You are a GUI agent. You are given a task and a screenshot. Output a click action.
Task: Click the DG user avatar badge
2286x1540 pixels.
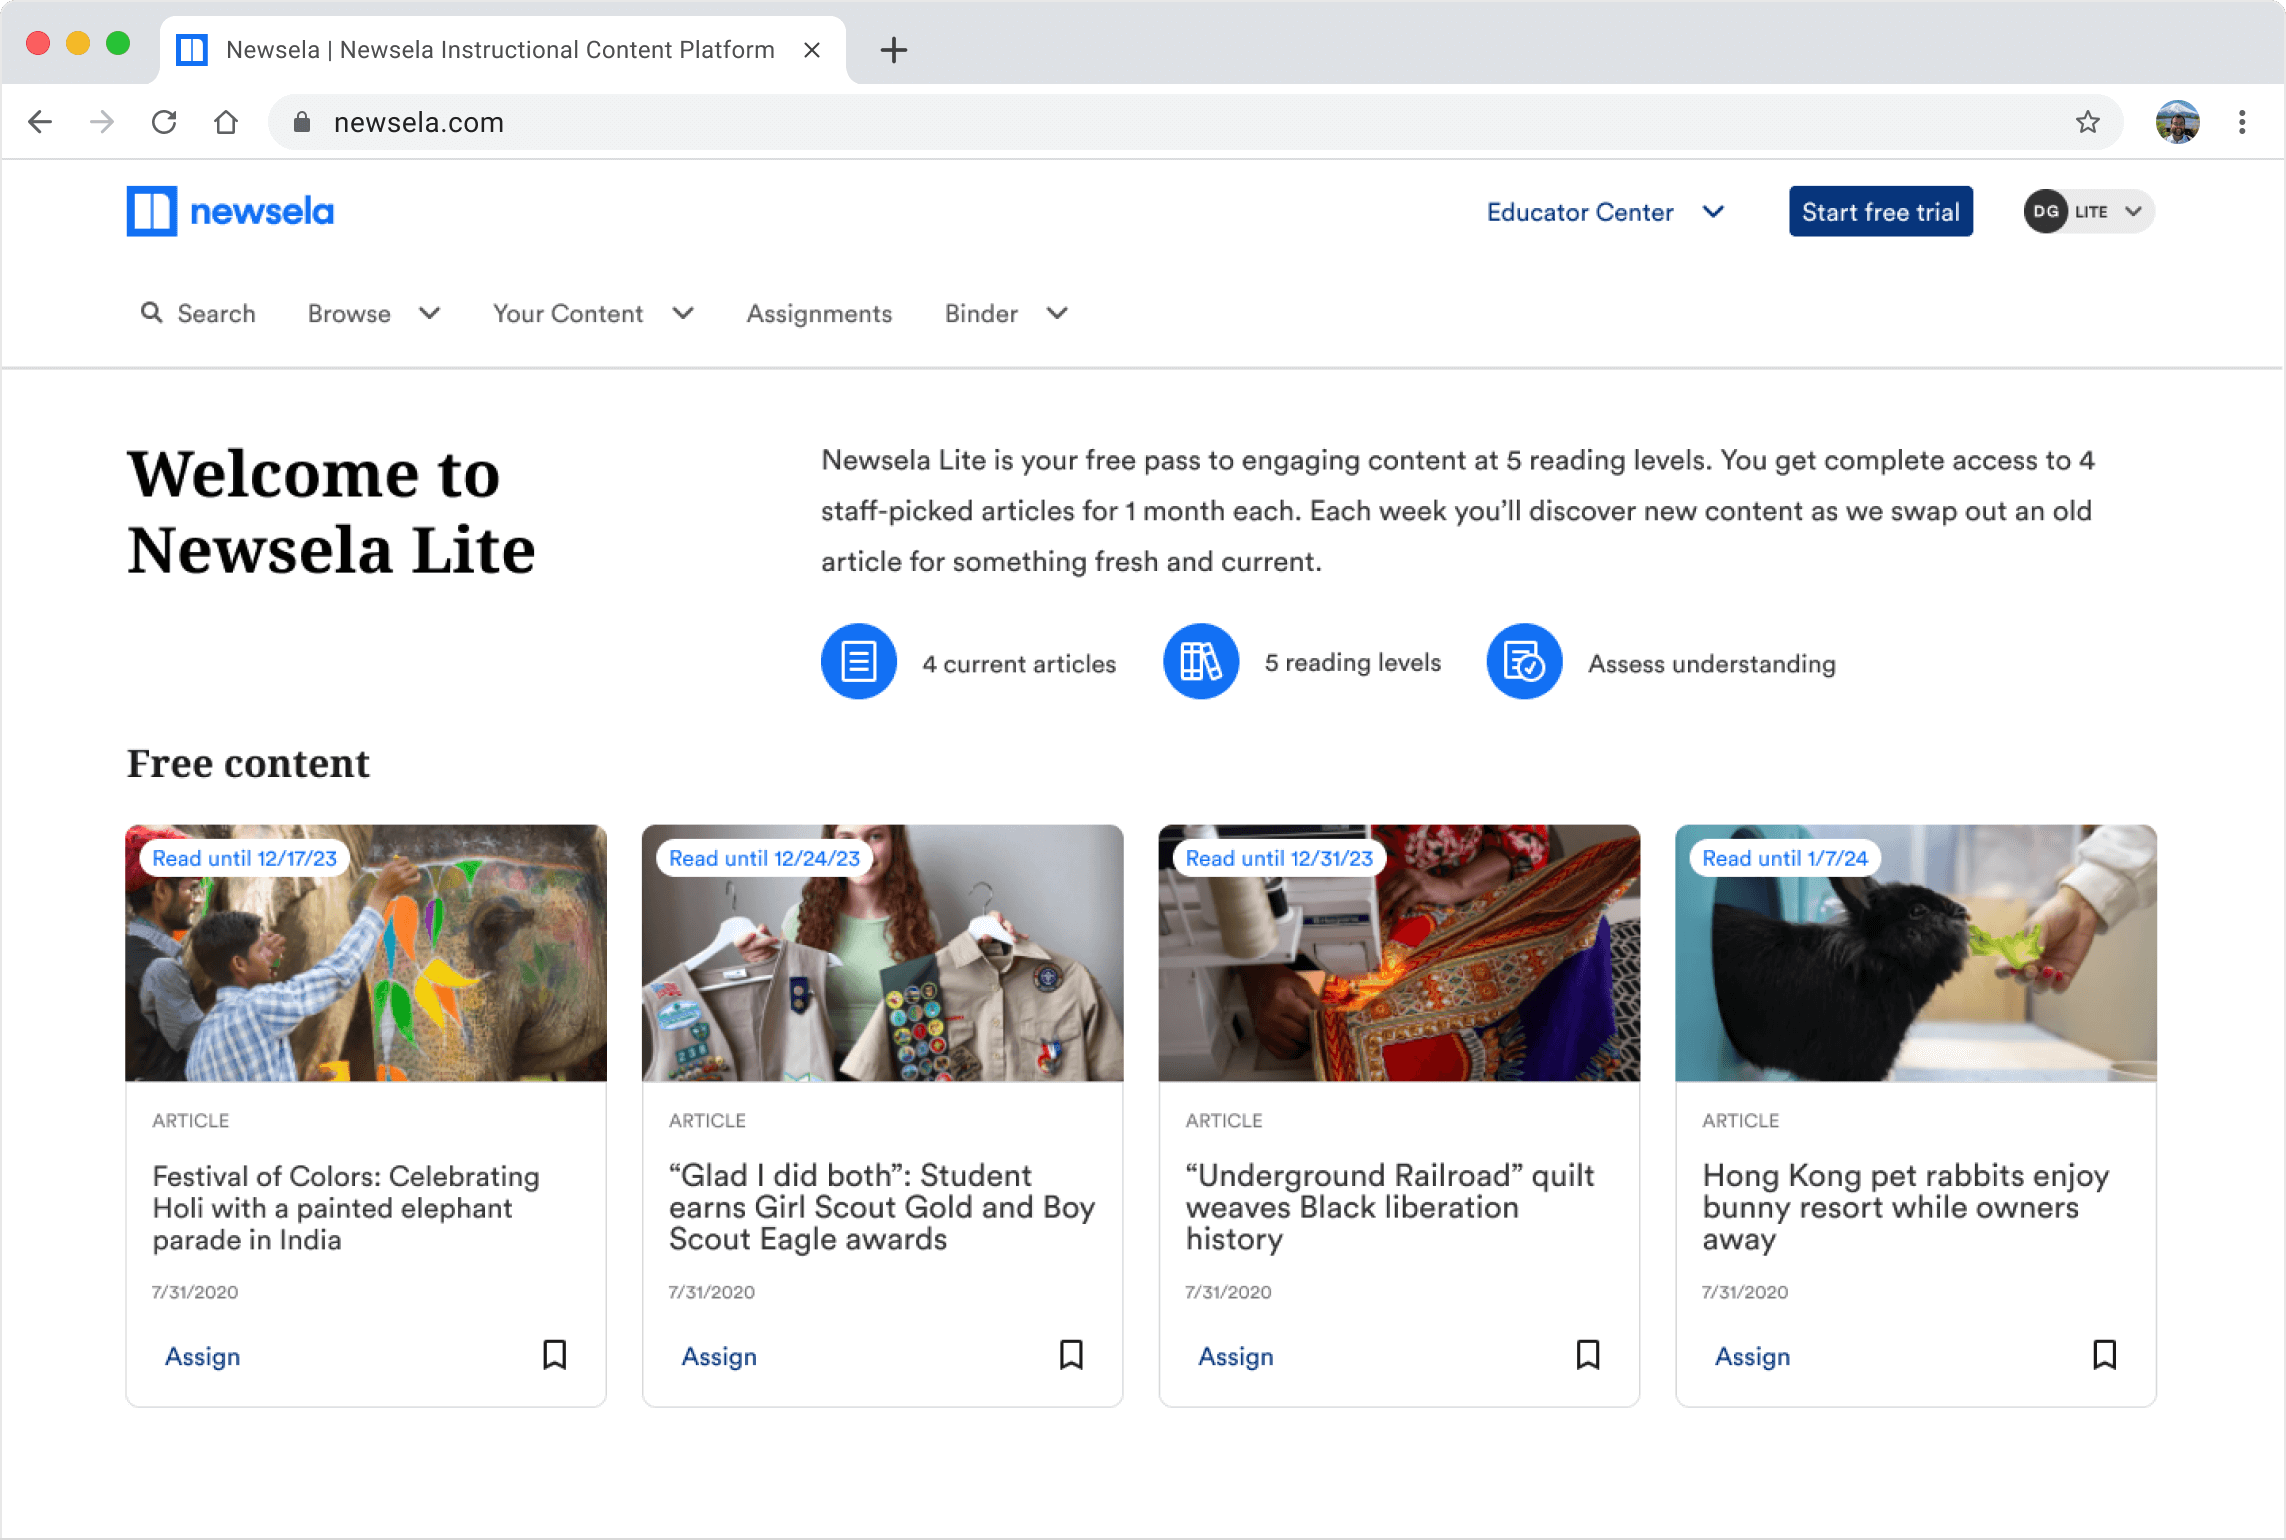coord(2045,211)
